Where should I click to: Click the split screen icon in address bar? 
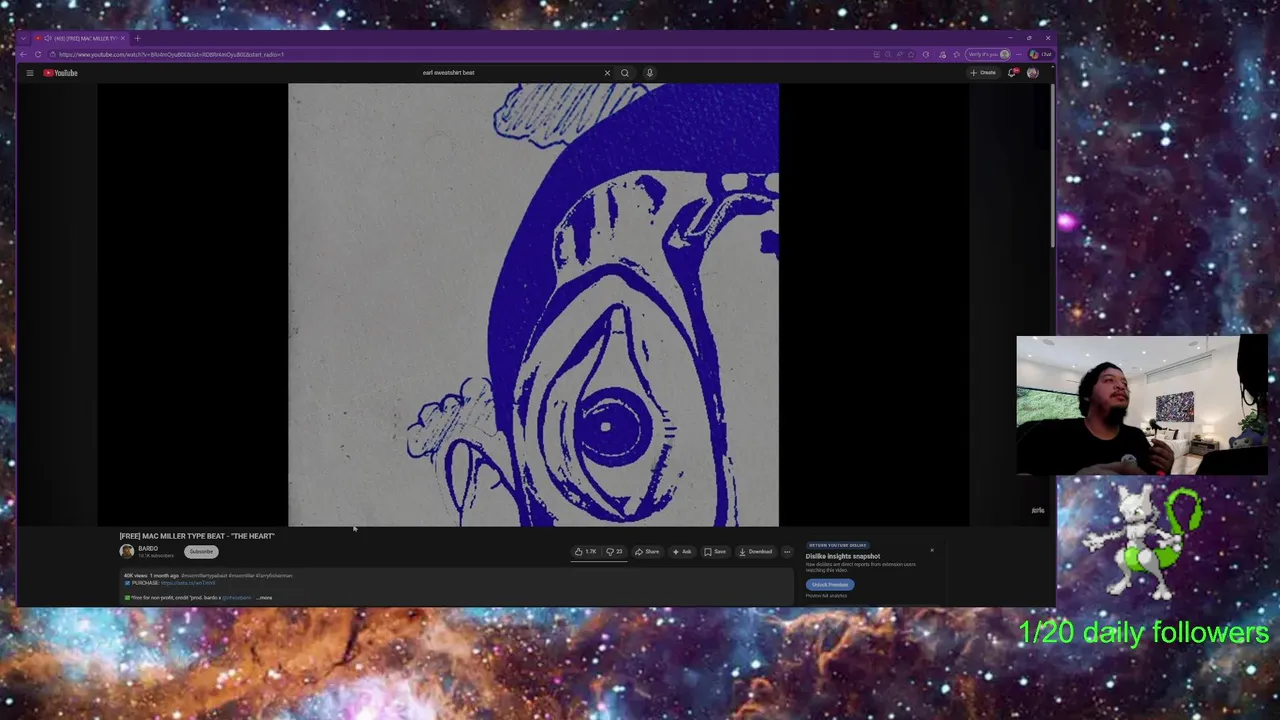[x=877, y=54]
